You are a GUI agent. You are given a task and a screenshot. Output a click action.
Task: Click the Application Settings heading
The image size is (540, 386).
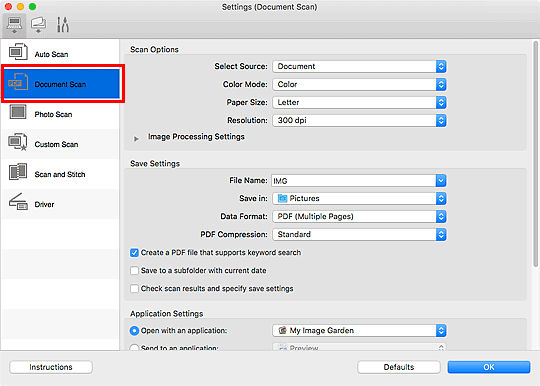pyautogui.click(x=167, y=314)
